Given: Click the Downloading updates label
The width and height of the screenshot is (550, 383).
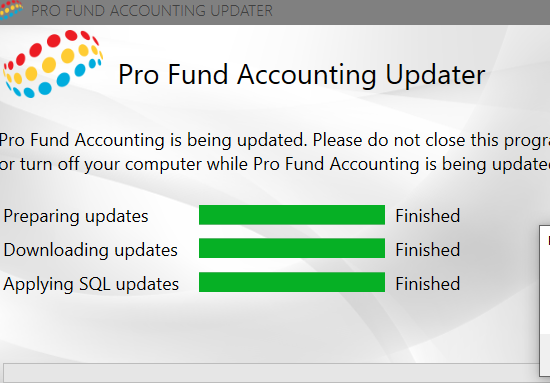Looking at the screenshot, I should click(90, 250).
